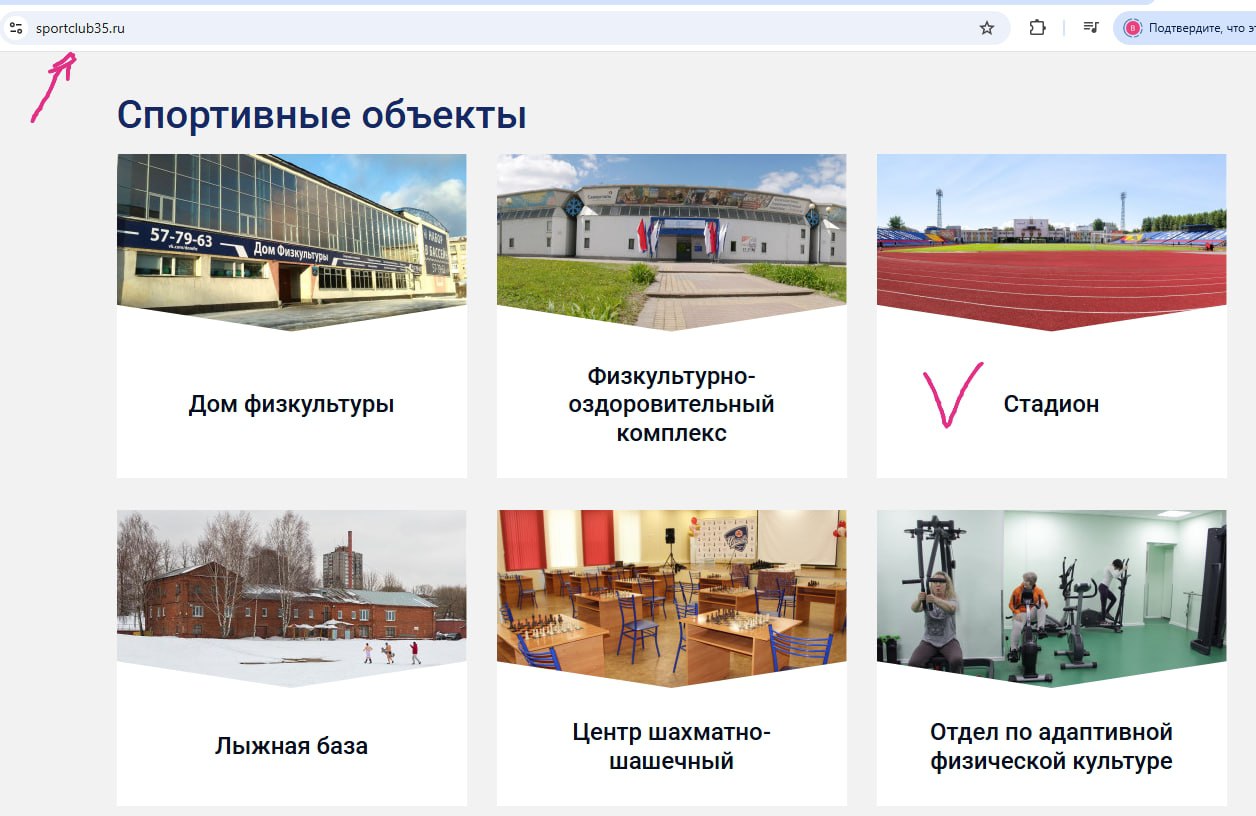The height and width of the screenshot is (816, 1256).
Task: Open the media controls icon in toolbar
Action: point(1090,28)
